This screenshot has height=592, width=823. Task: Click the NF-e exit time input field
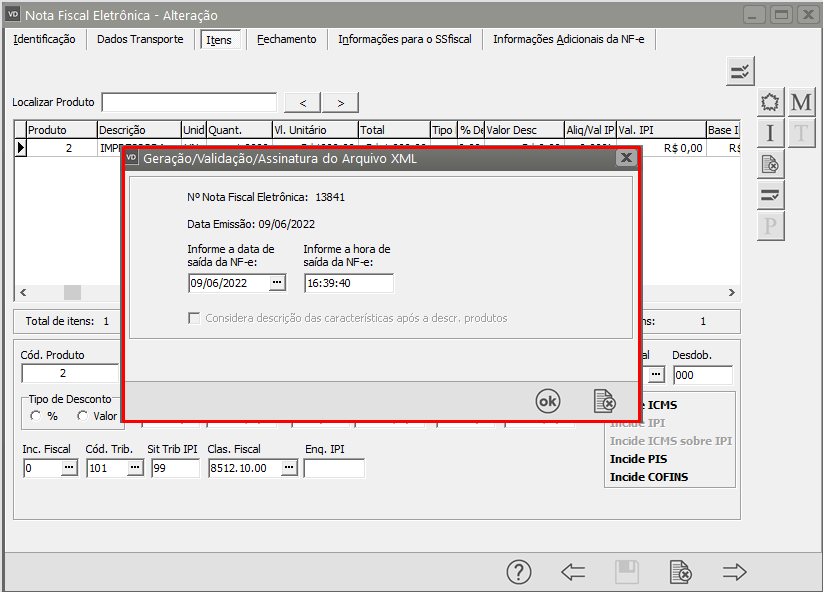point(348,283)
